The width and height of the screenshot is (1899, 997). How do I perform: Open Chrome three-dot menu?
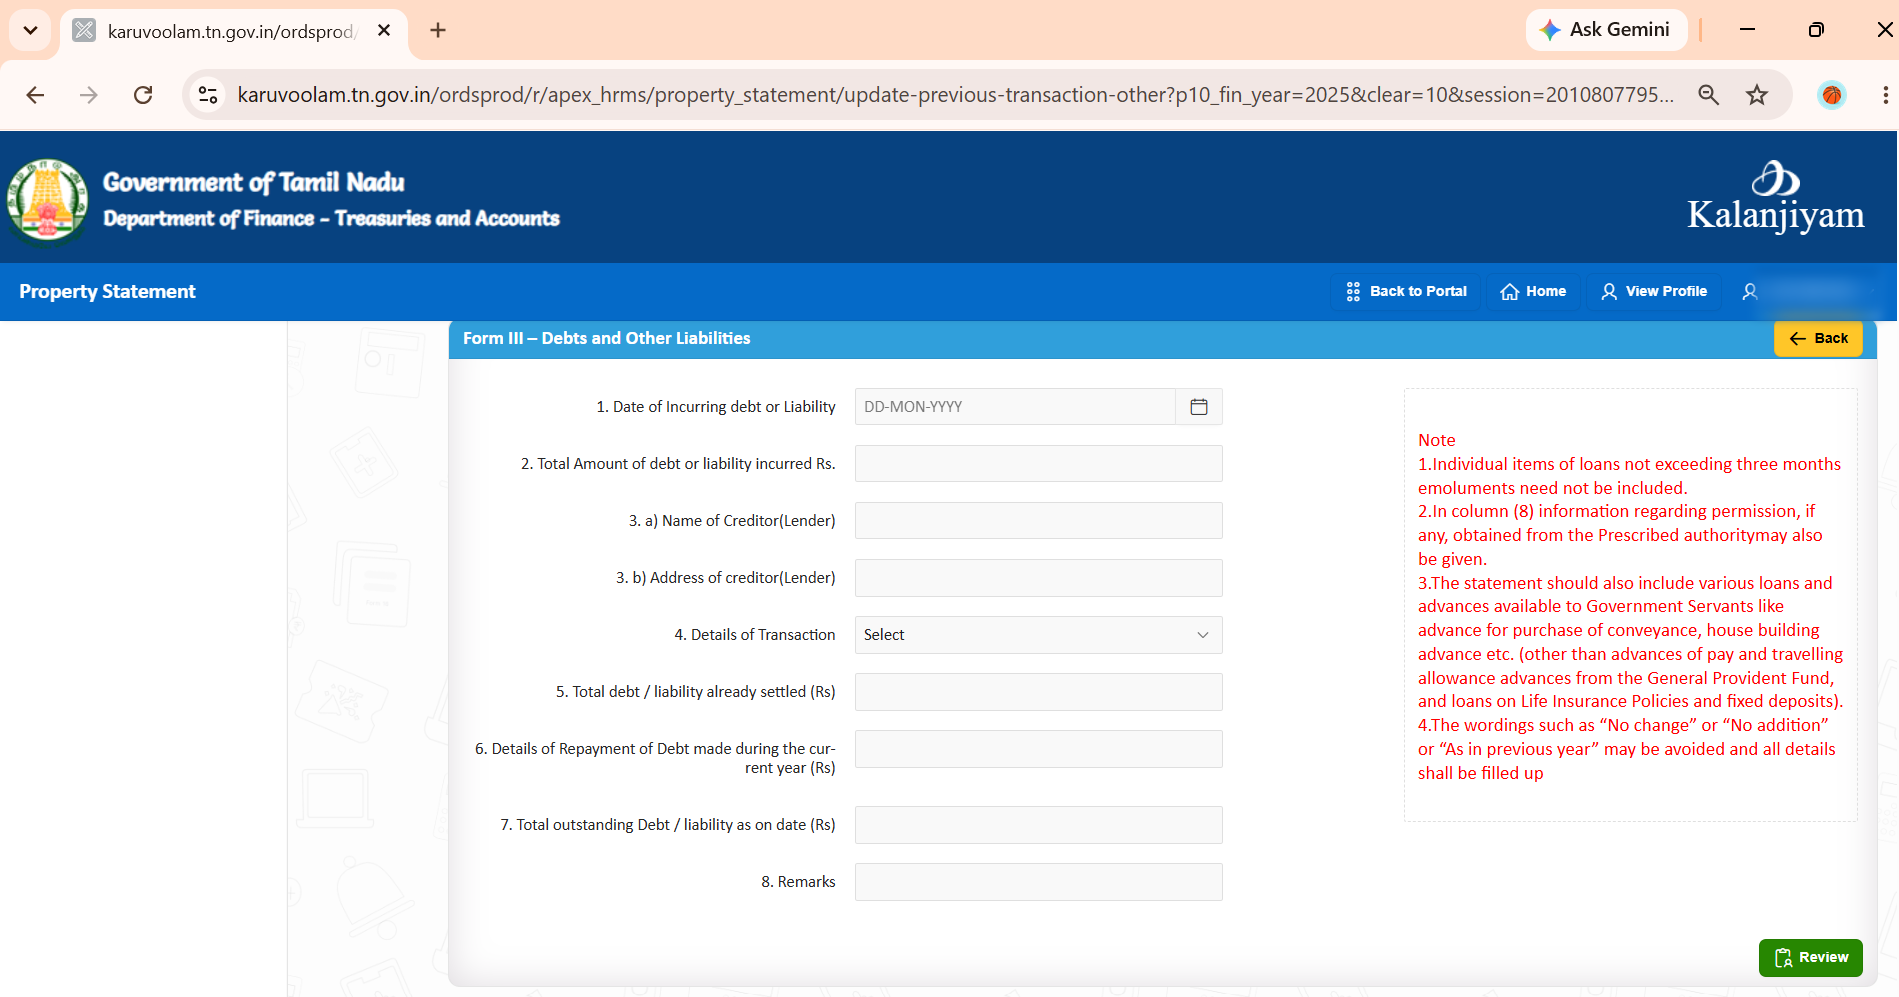pos(1885,95)
